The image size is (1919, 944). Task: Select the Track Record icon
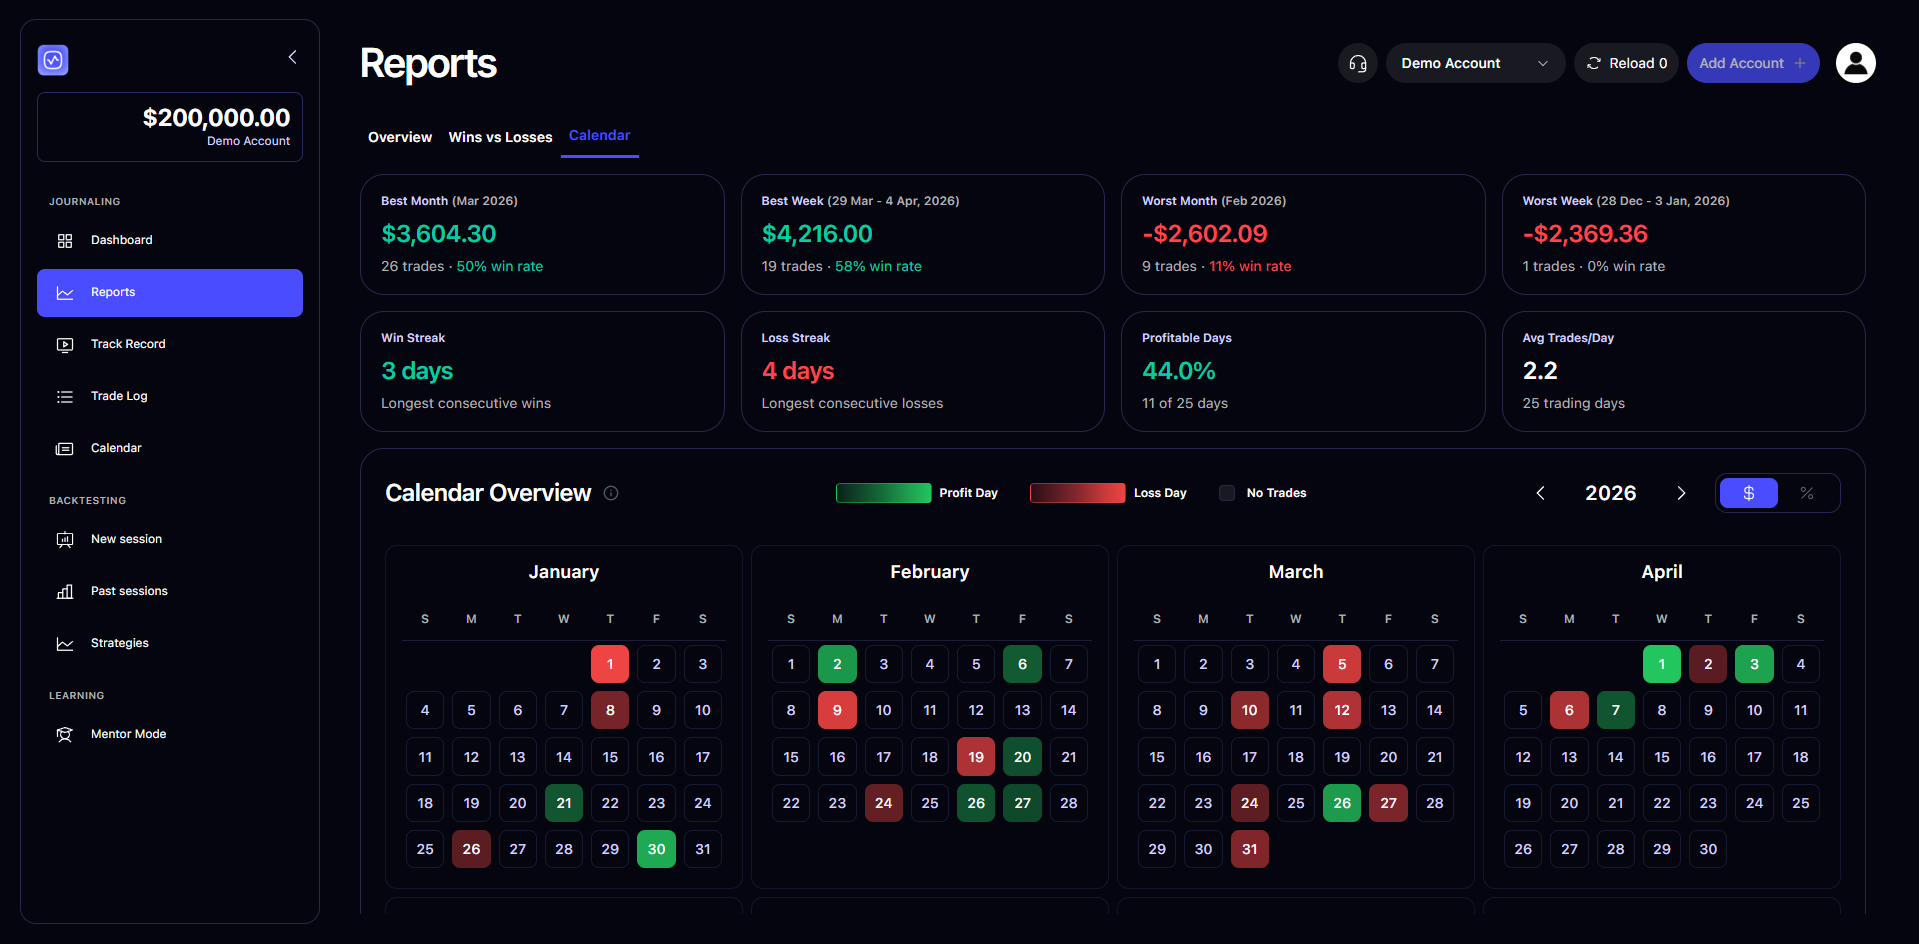click(64, 344)
